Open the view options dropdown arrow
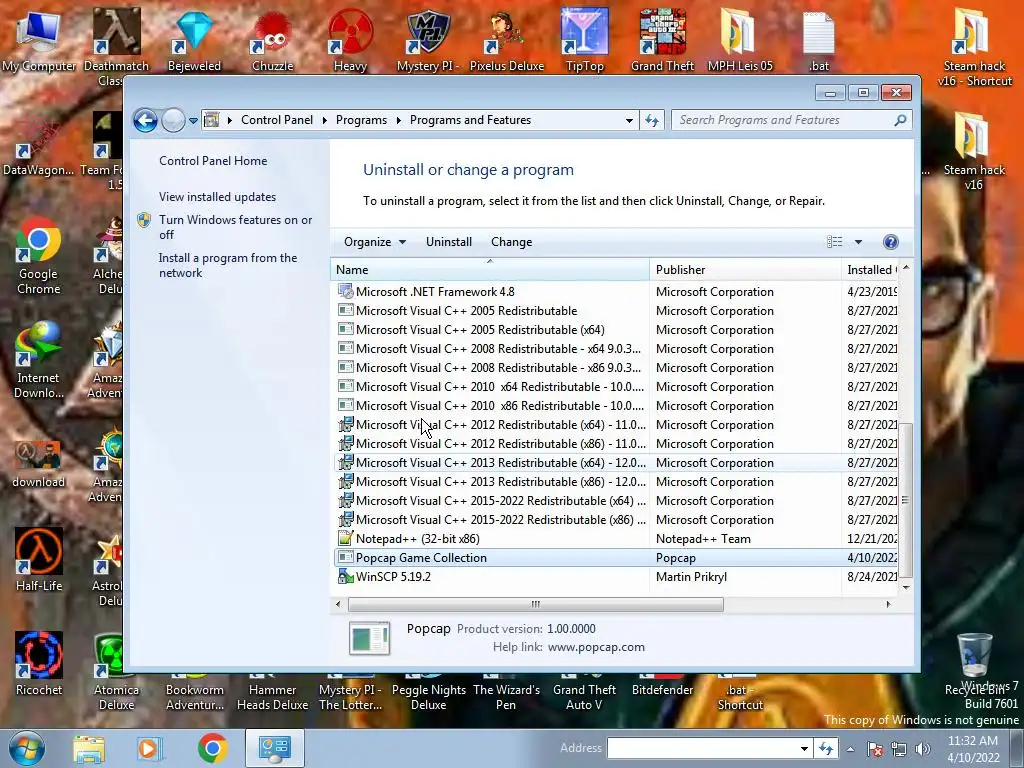The width and height of the screenshot is (1024, 768). [x=858, y=242]
